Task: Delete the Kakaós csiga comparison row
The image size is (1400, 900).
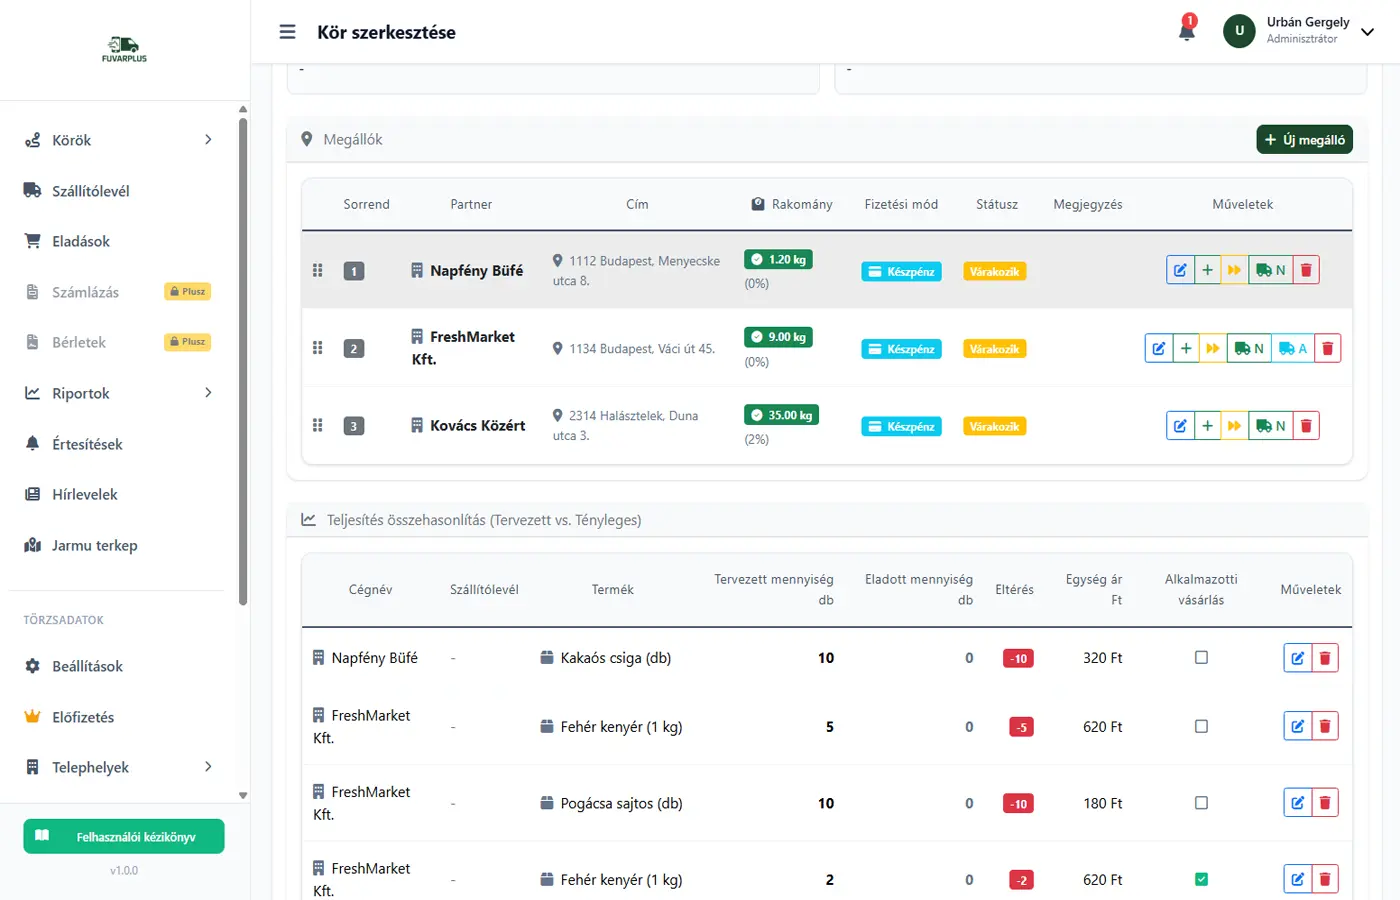Action: coord(1325,658)
